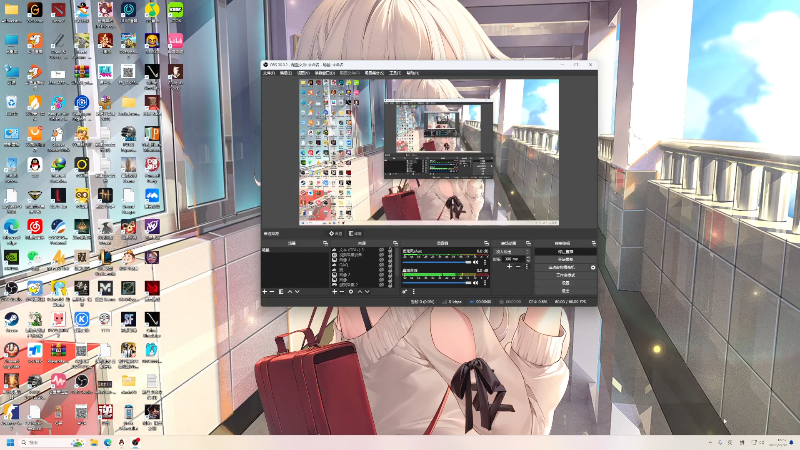Mute the Mic/Aux channel speaker icon

476,262
